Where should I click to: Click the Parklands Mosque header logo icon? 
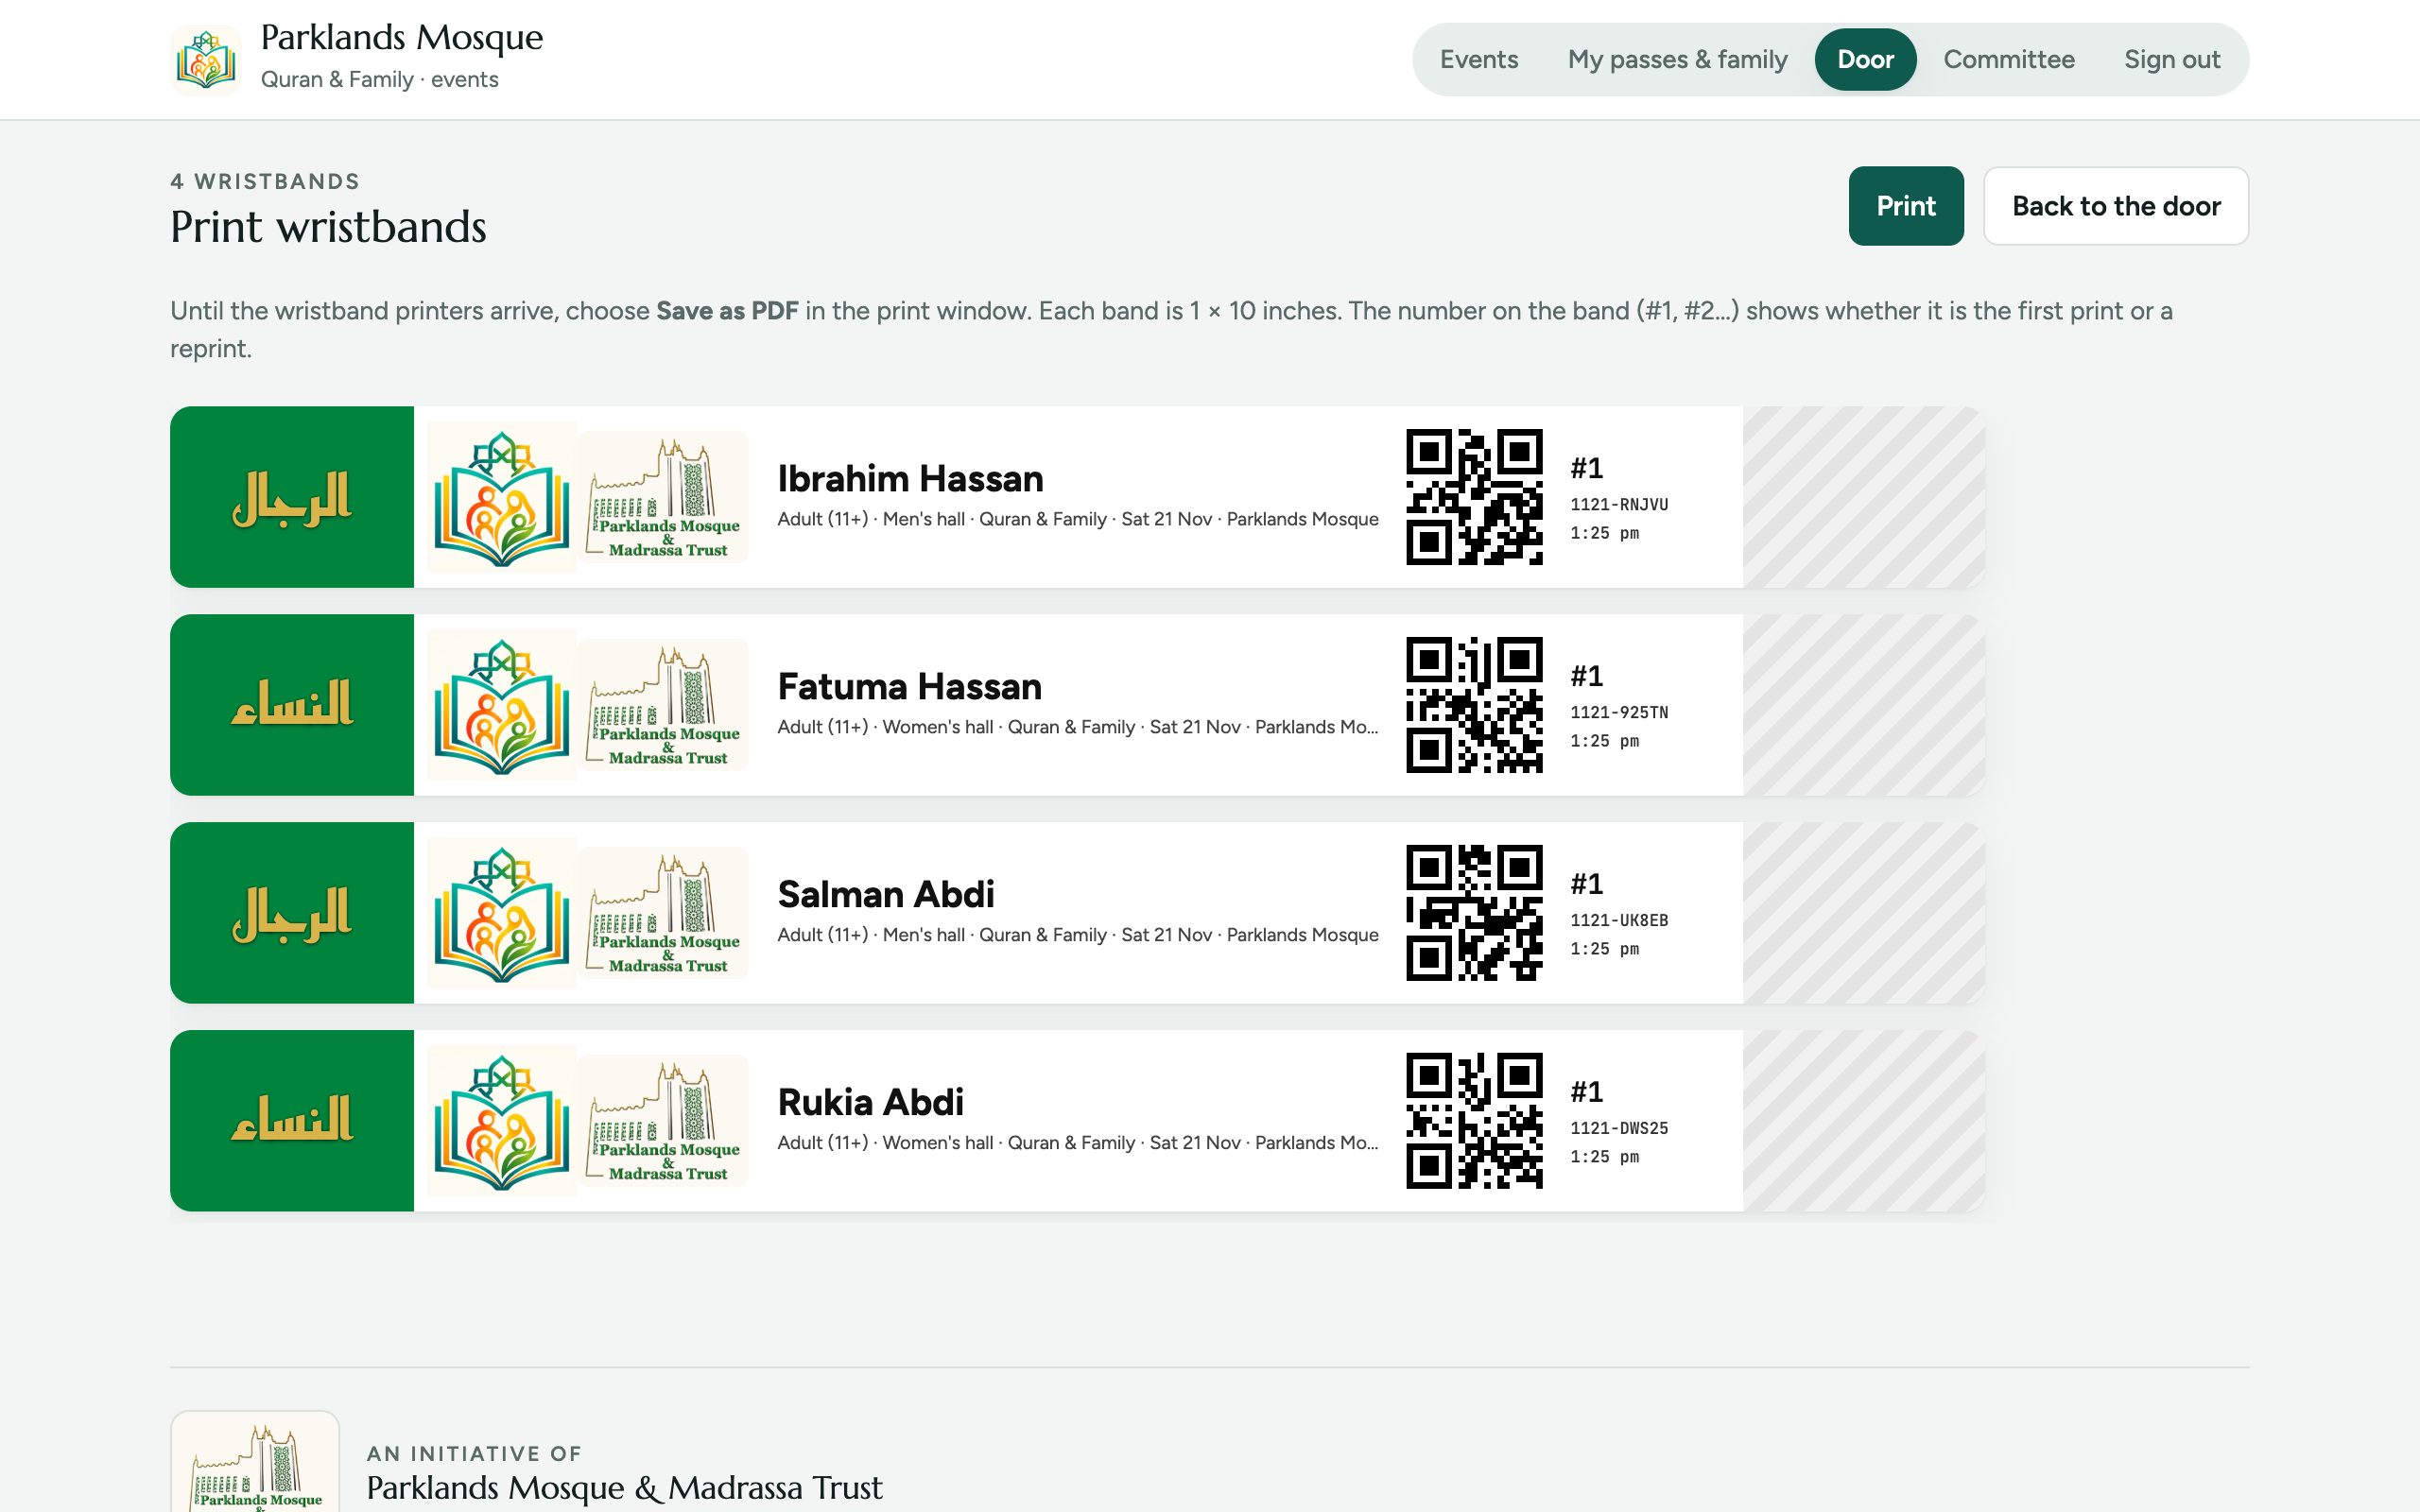pos(205,60)
